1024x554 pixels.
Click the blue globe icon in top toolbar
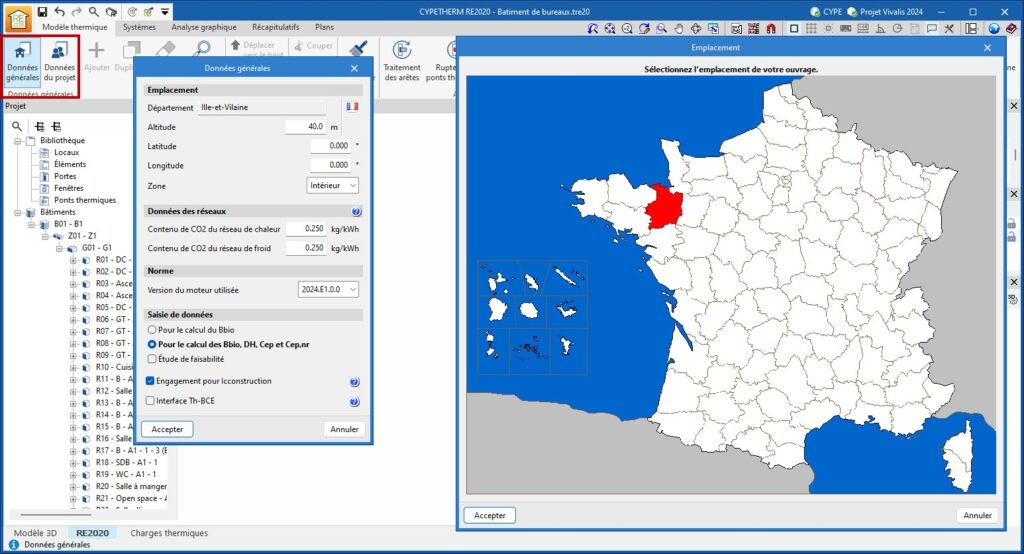tap(994, 28)
